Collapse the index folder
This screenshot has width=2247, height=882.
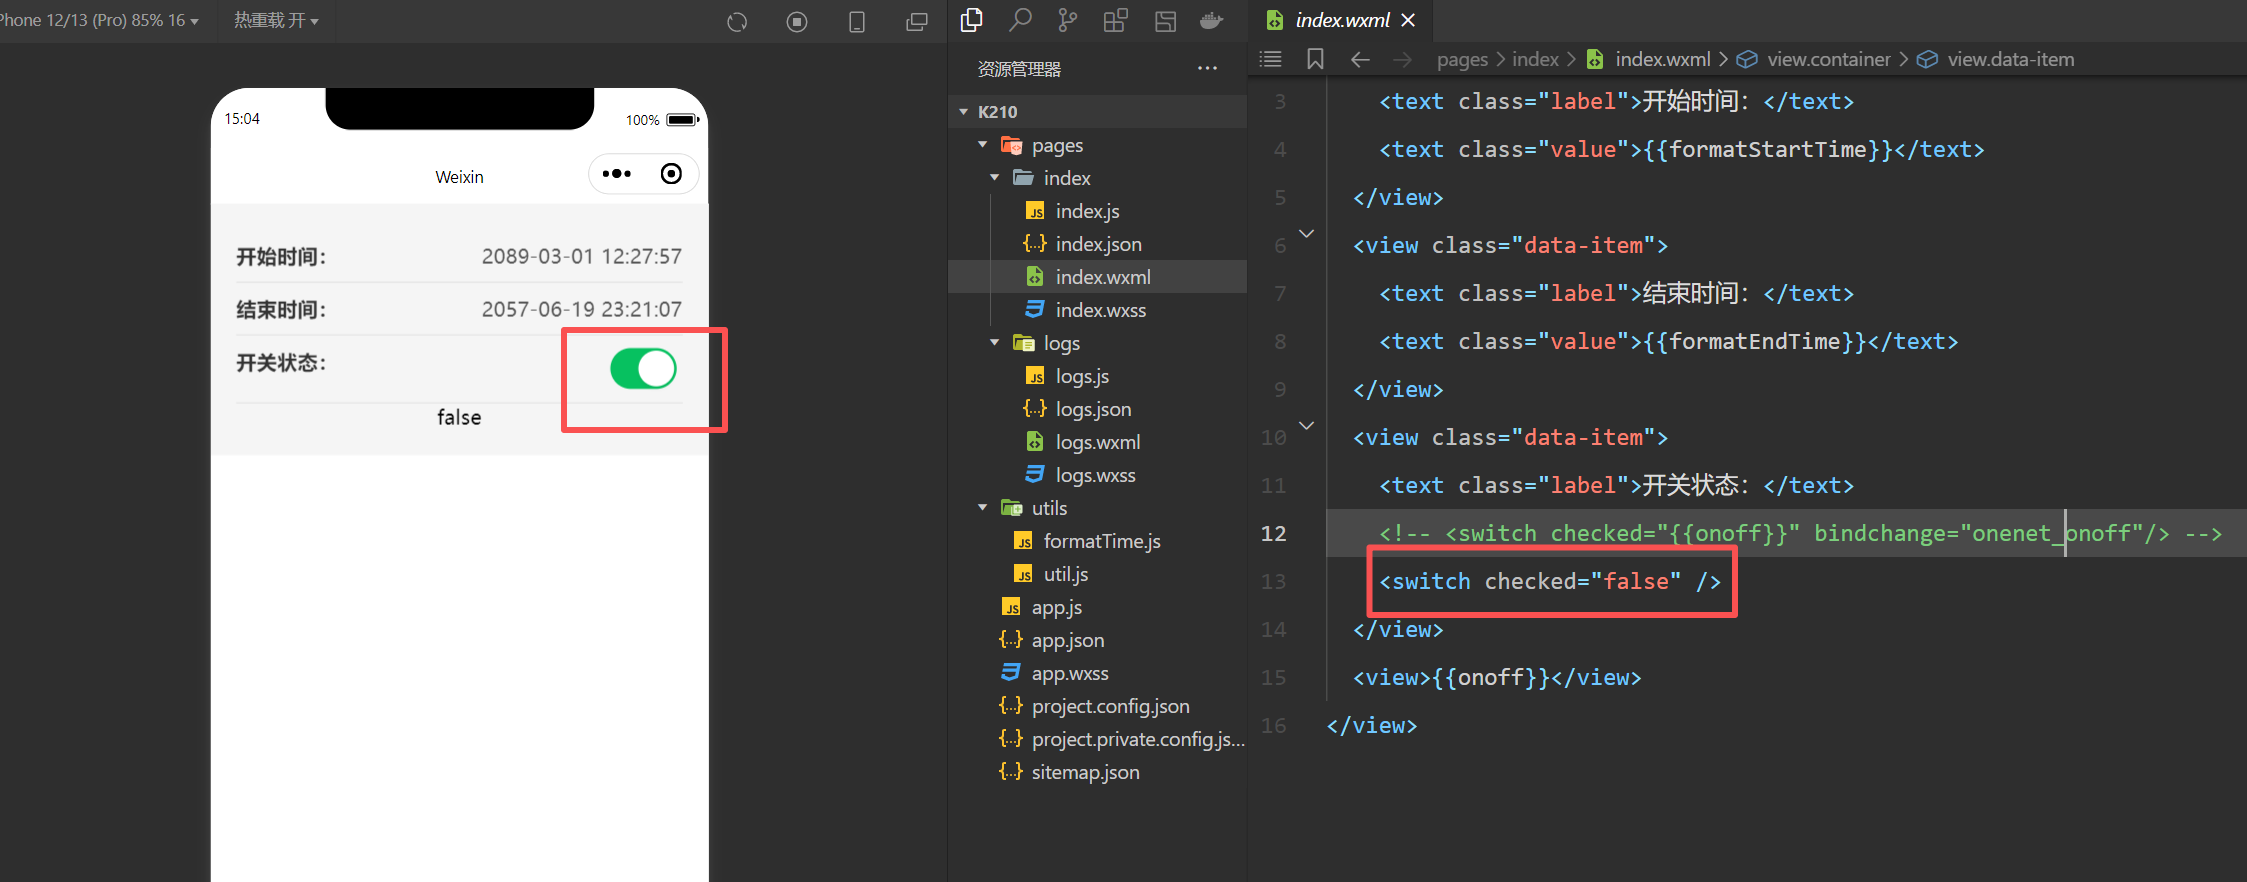tap(995, 178)
